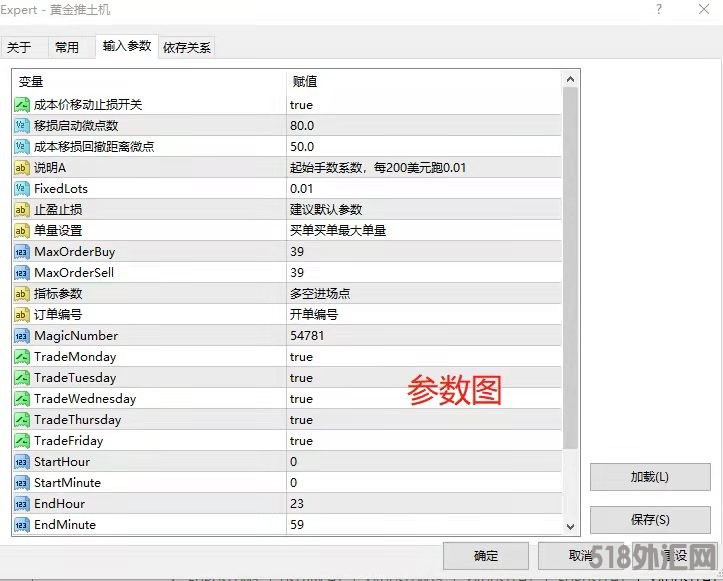Click the bool icon beside TradeTuesday
This screenshot has width=723, height=581.
[x=22, y=378]
